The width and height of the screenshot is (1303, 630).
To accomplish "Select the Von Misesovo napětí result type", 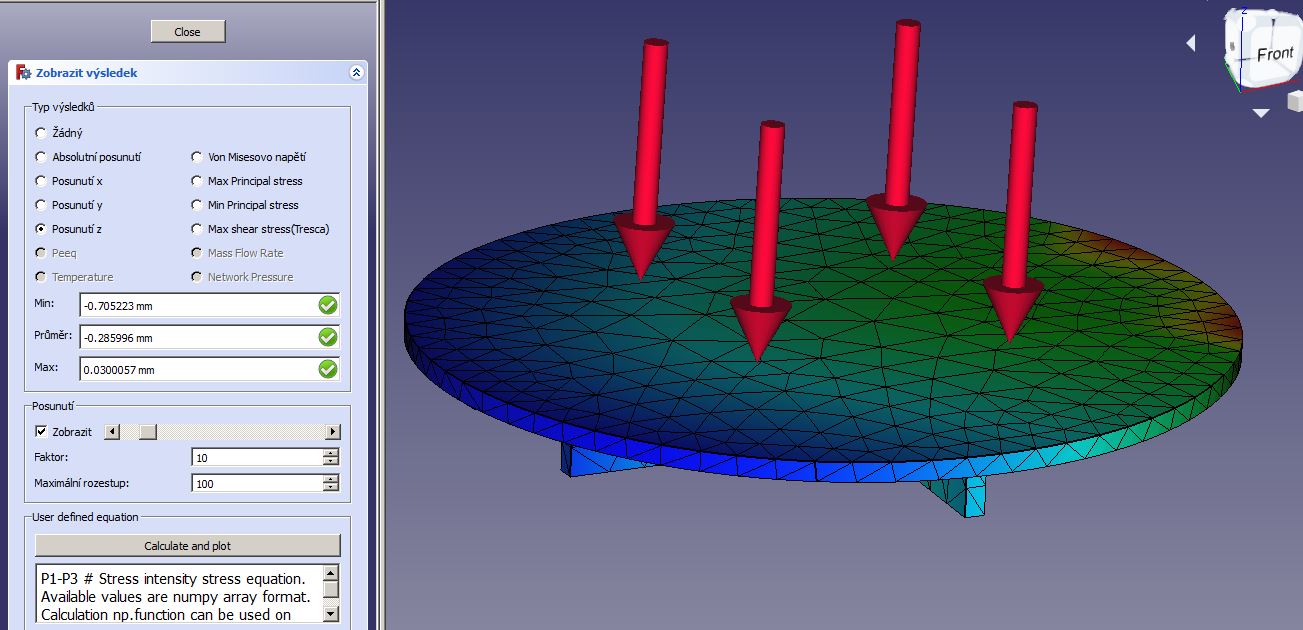I will 197,157.
